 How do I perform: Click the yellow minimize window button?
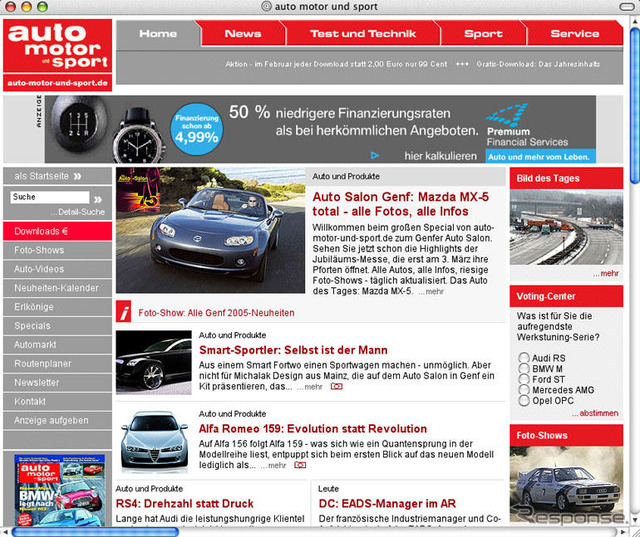click(27, 7)
